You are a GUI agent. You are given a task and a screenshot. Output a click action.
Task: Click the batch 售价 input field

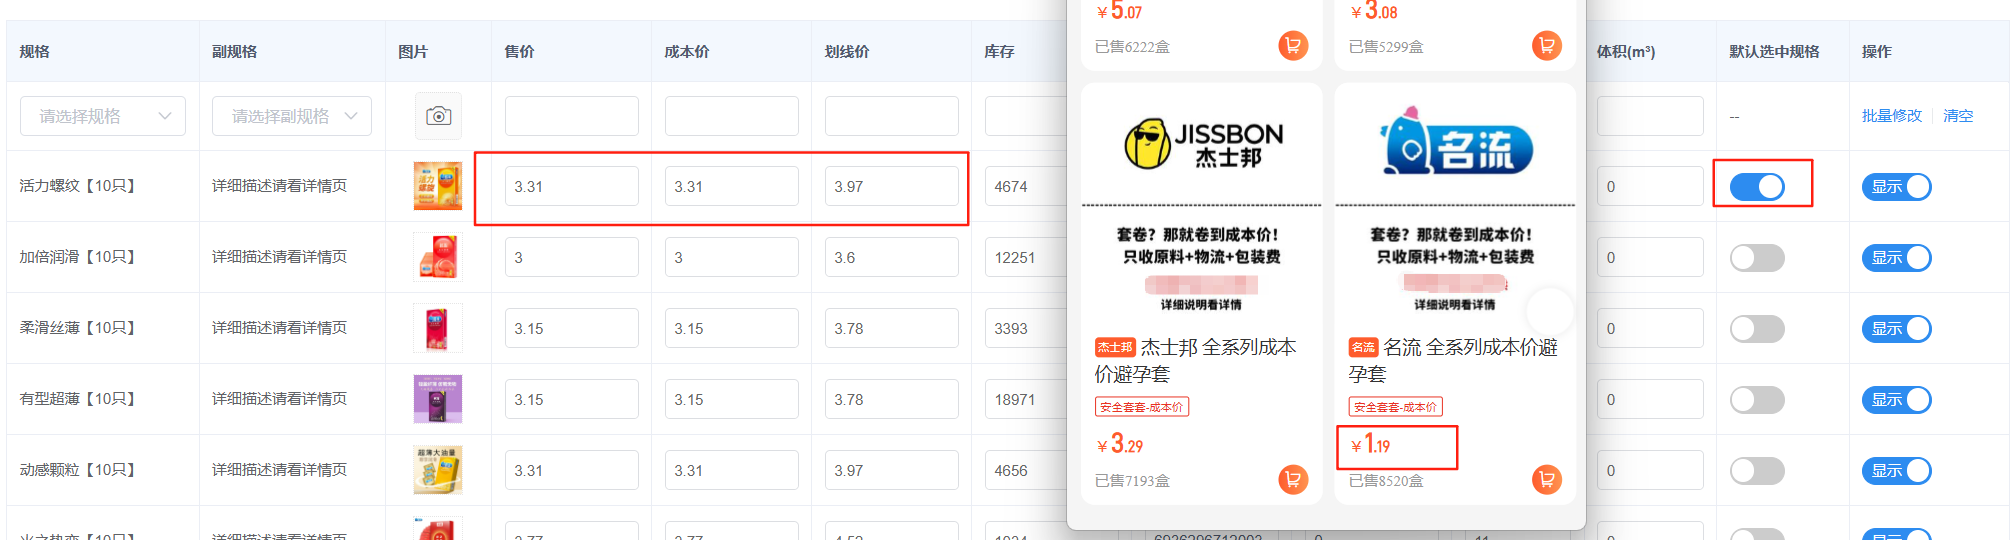[x=572, y=116]
